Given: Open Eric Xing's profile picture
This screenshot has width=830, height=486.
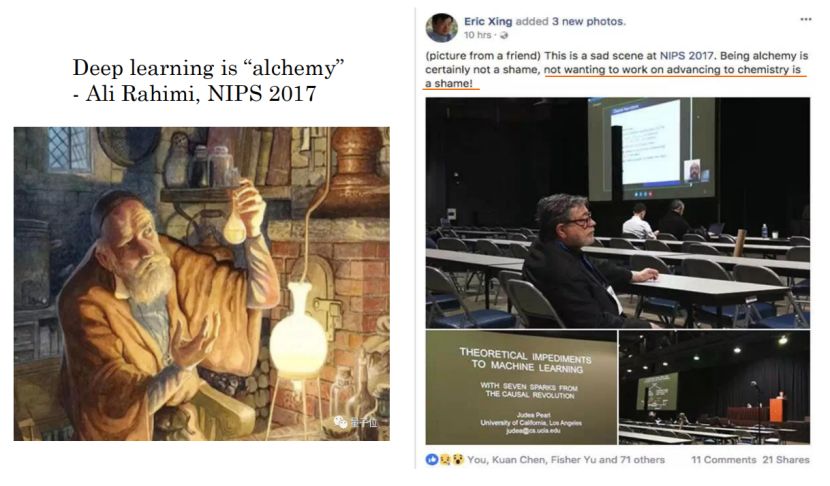Looking at the screenshot, I should [x=441, y=28].
